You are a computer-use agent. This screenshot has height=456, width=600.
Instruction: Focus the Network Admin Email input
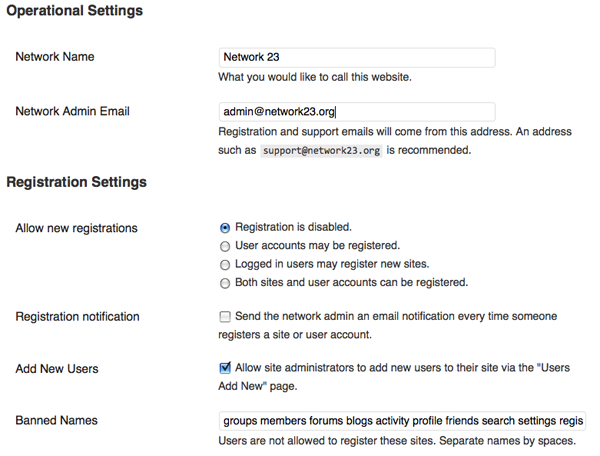(357, 112)
